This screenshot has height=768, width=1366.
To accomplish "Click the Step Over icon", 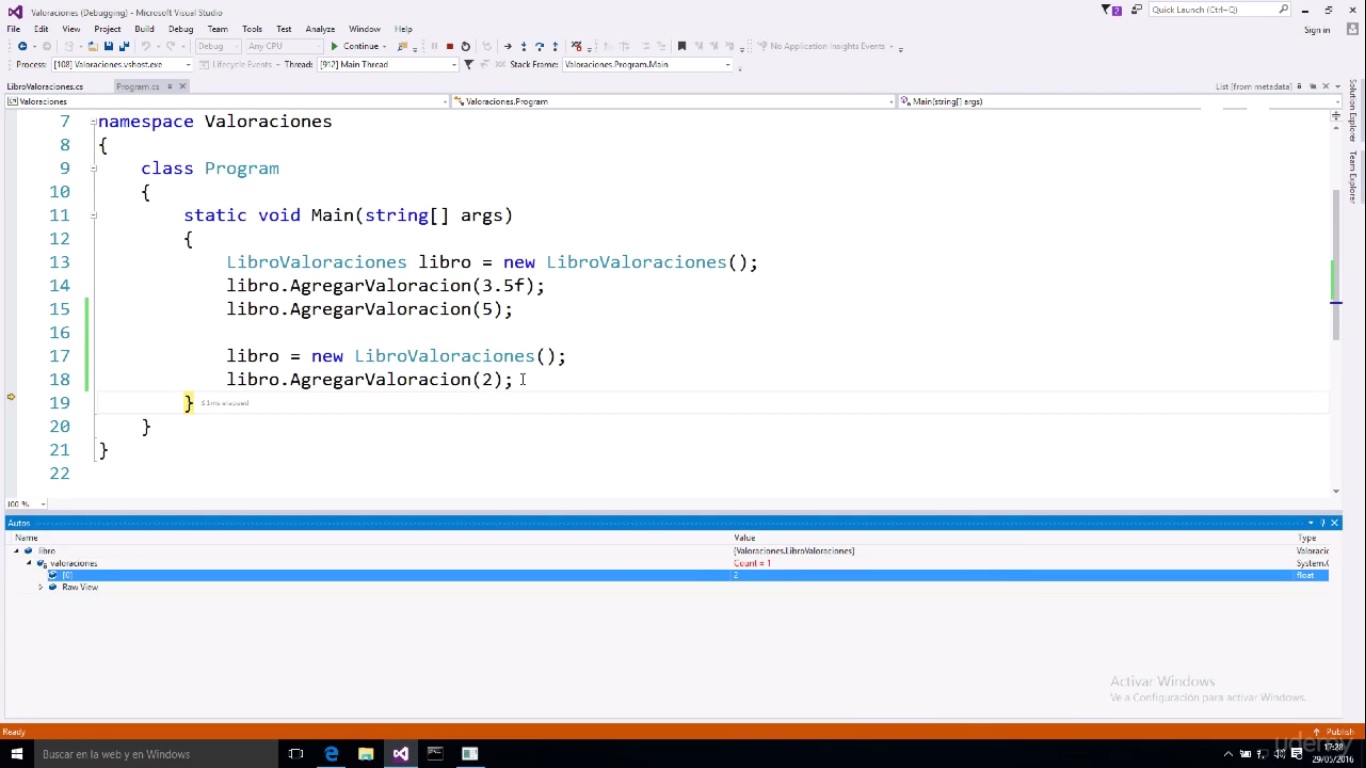I will pyautogui.click(x=540, y=46).
